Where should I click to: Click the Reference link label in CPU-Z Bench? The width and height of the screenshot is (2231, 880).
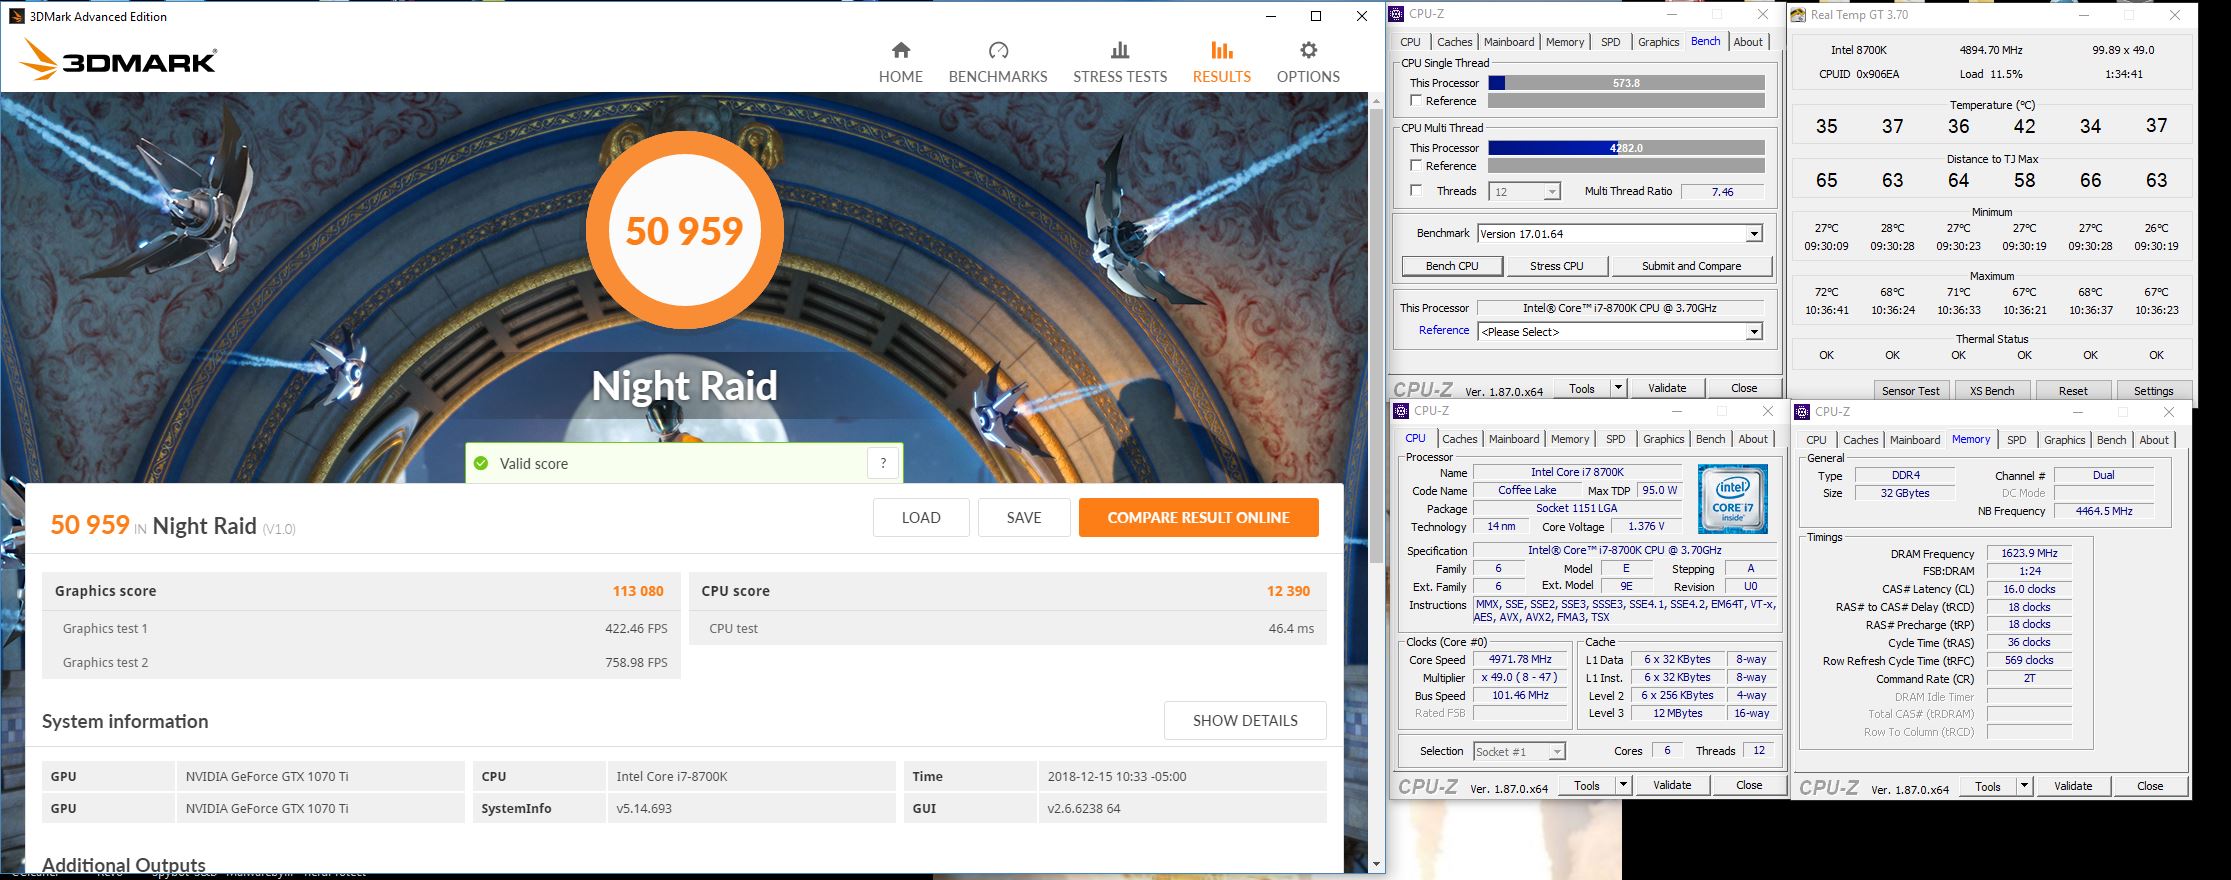(1444, 330)
